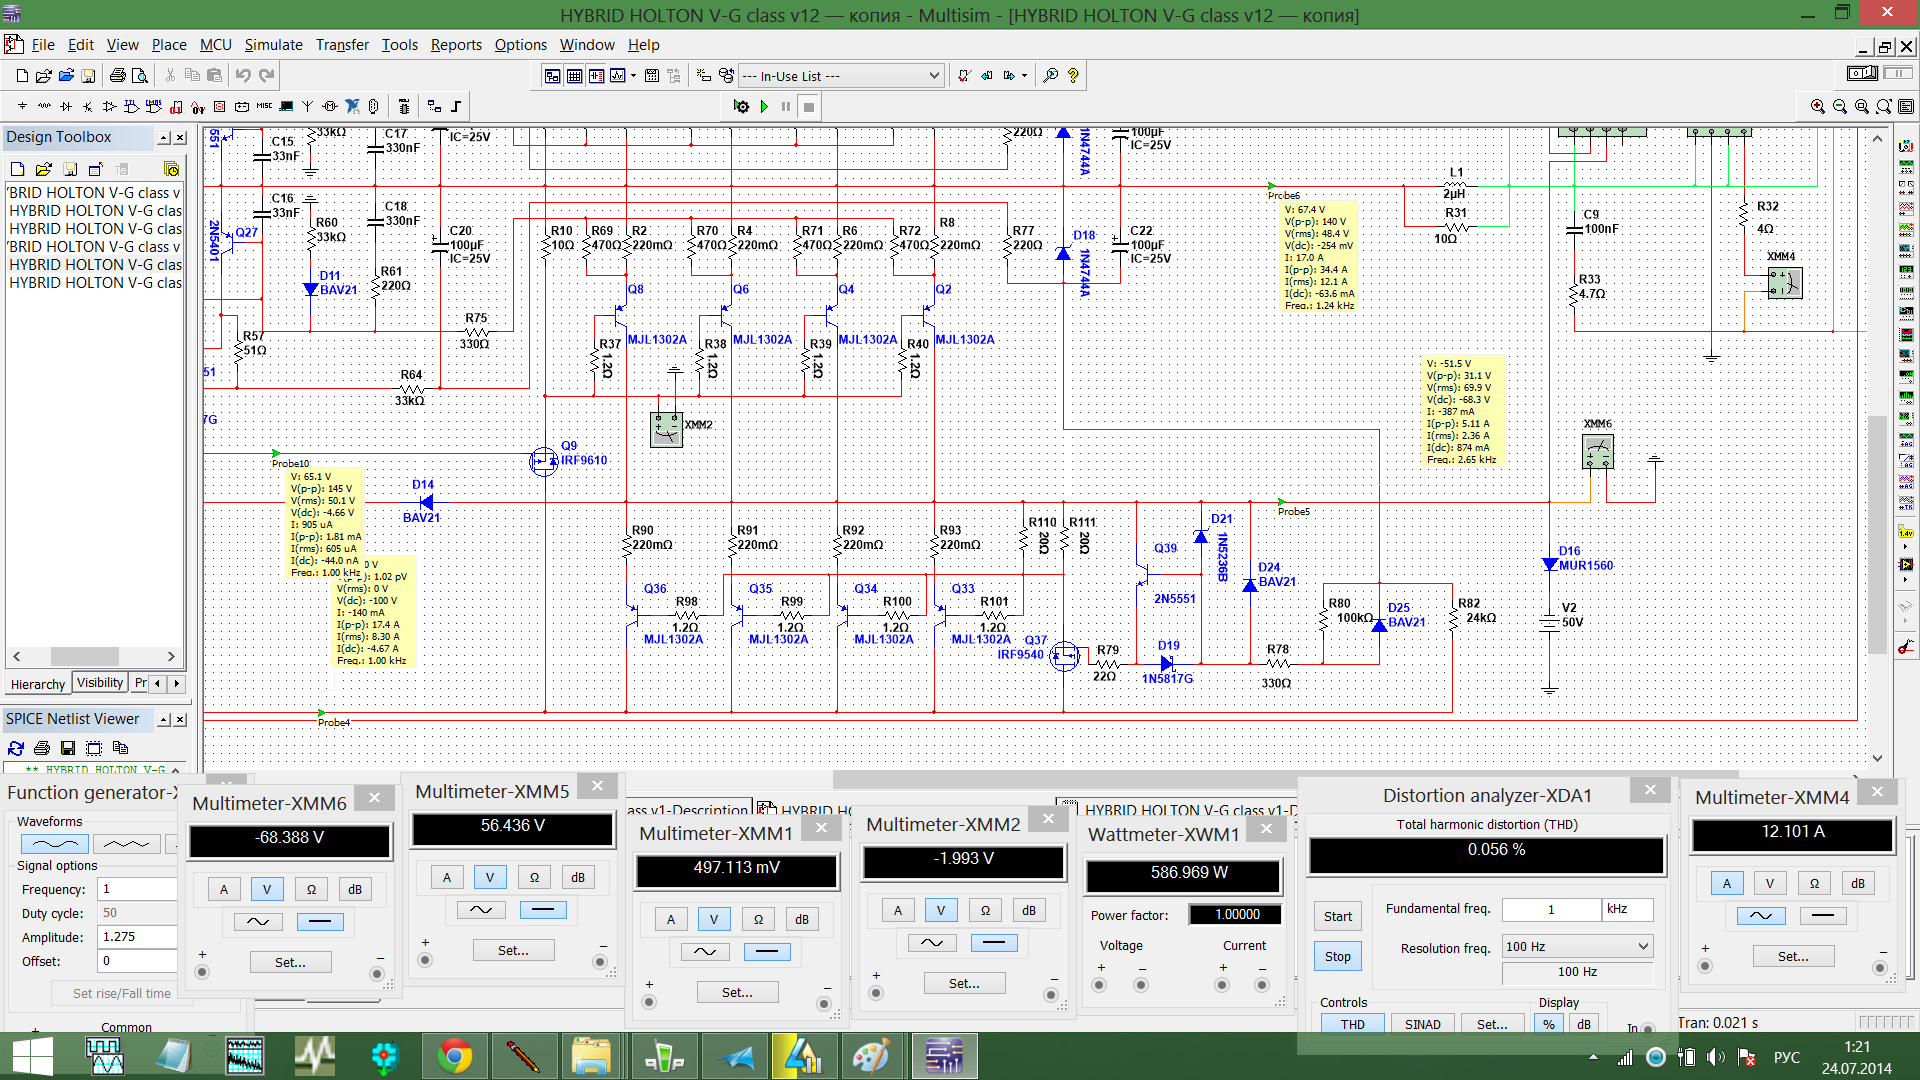The height and width of the screenshot is (1080, 1920).
Task: Click Set... on Multimeter-XMM2
Action: 963,983
